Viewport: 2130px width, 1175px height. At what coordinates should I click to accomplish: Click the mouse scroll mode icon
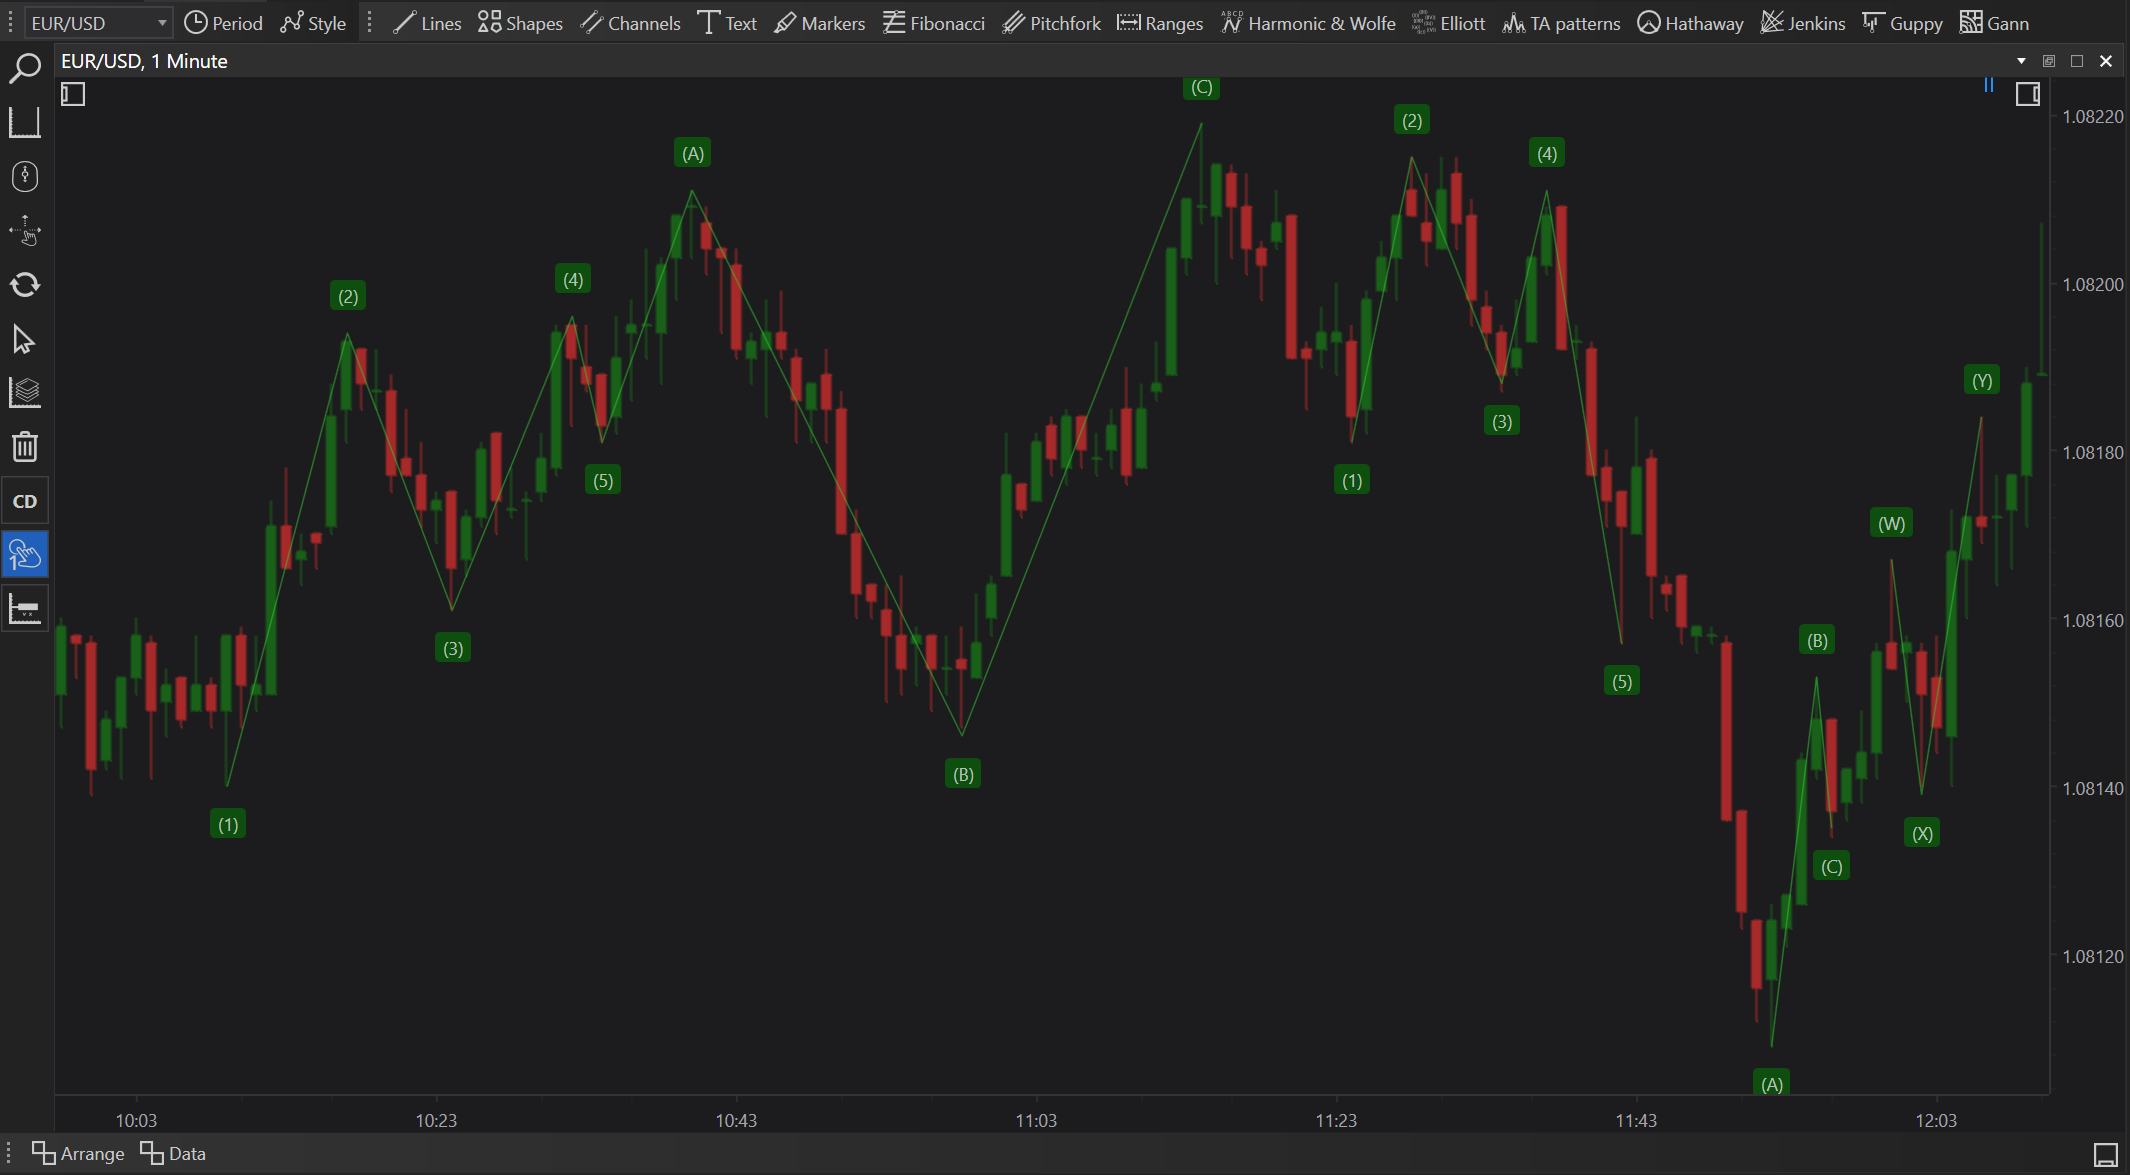[x=24, y=177]
